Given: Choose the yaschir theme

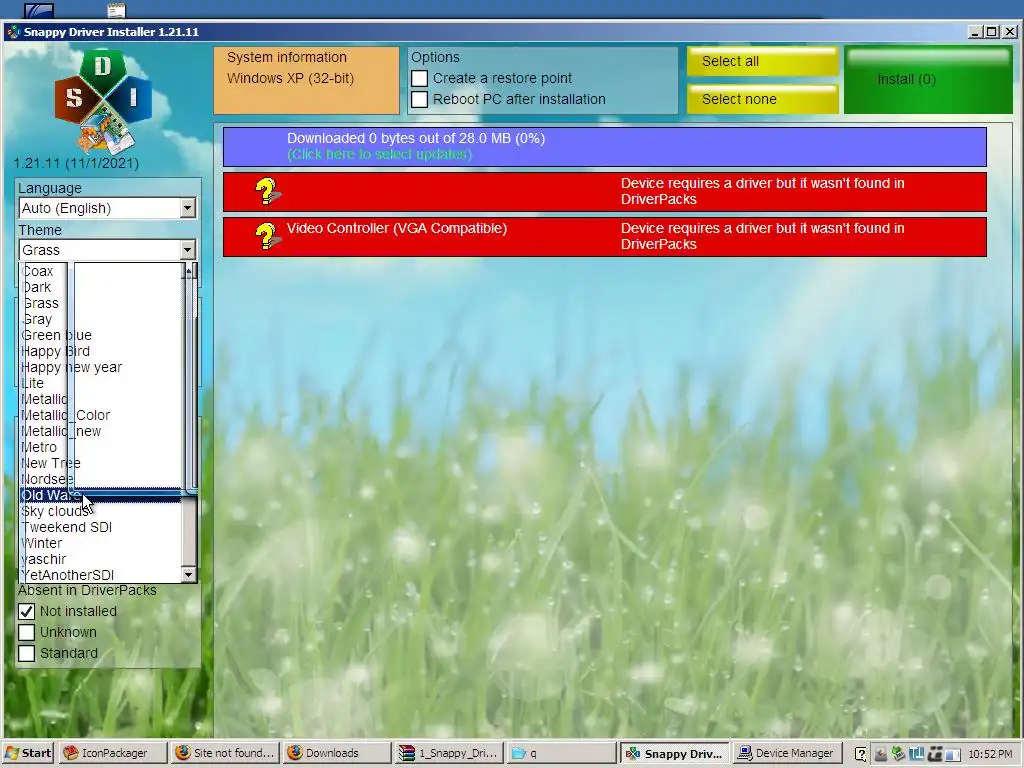Looking at the screenshot, I should pyautogui.click(x=101, y=559).
